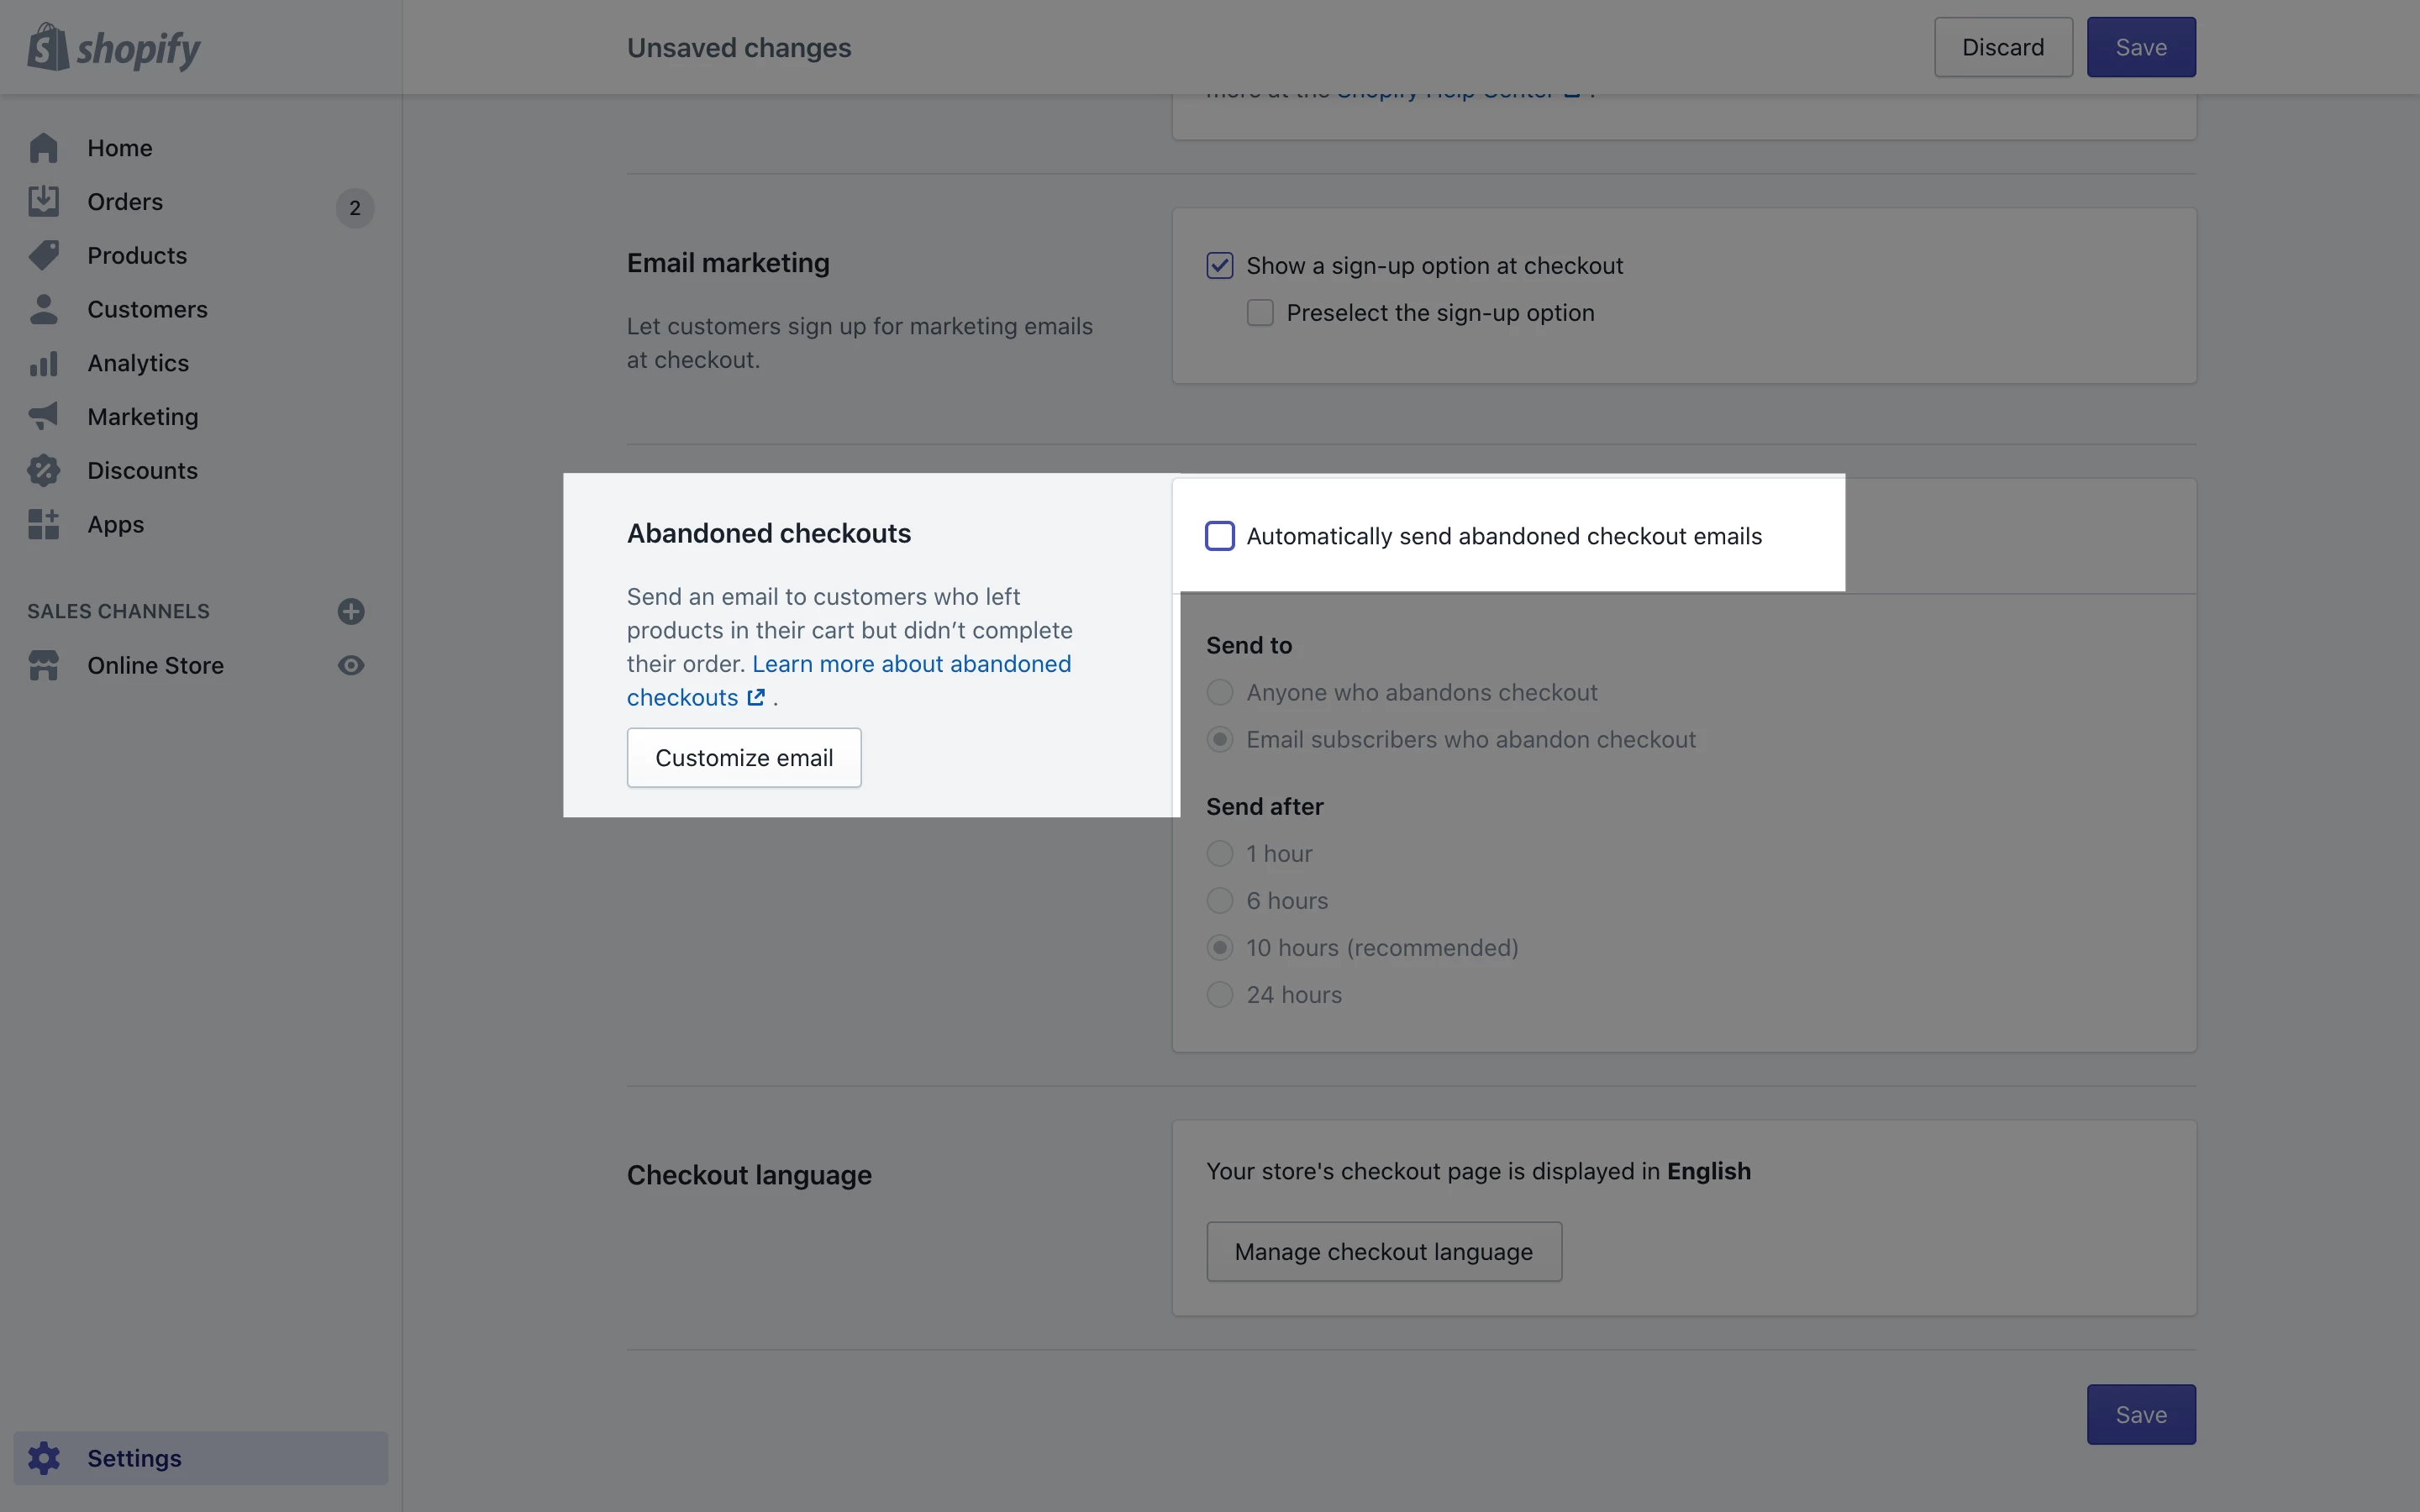This screenshot has width=2420, height=1512.
Task: Click the Products tag icon
Action: tap(44, 255)
